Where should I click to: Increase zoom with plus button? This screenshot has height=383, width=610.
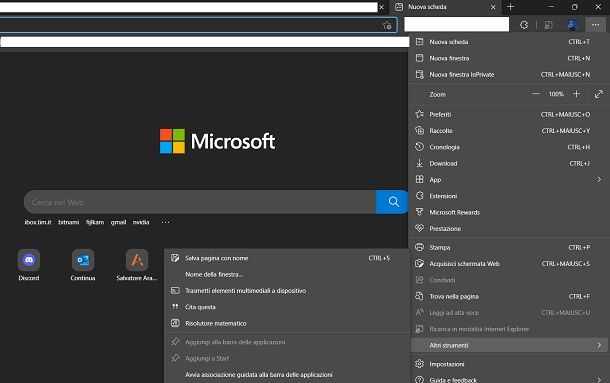pyautogui.click(x=577, y=94)
